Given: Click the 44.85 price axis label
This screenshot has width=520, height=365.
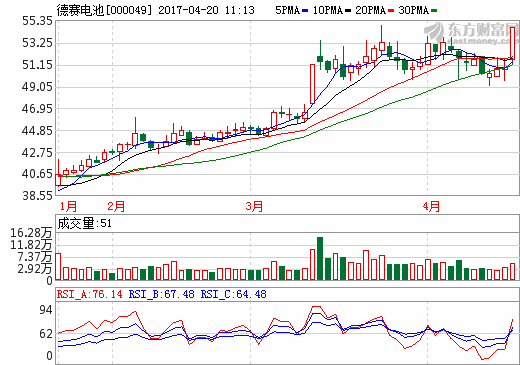Looking at the screenshot, I should tap(37, 131).
